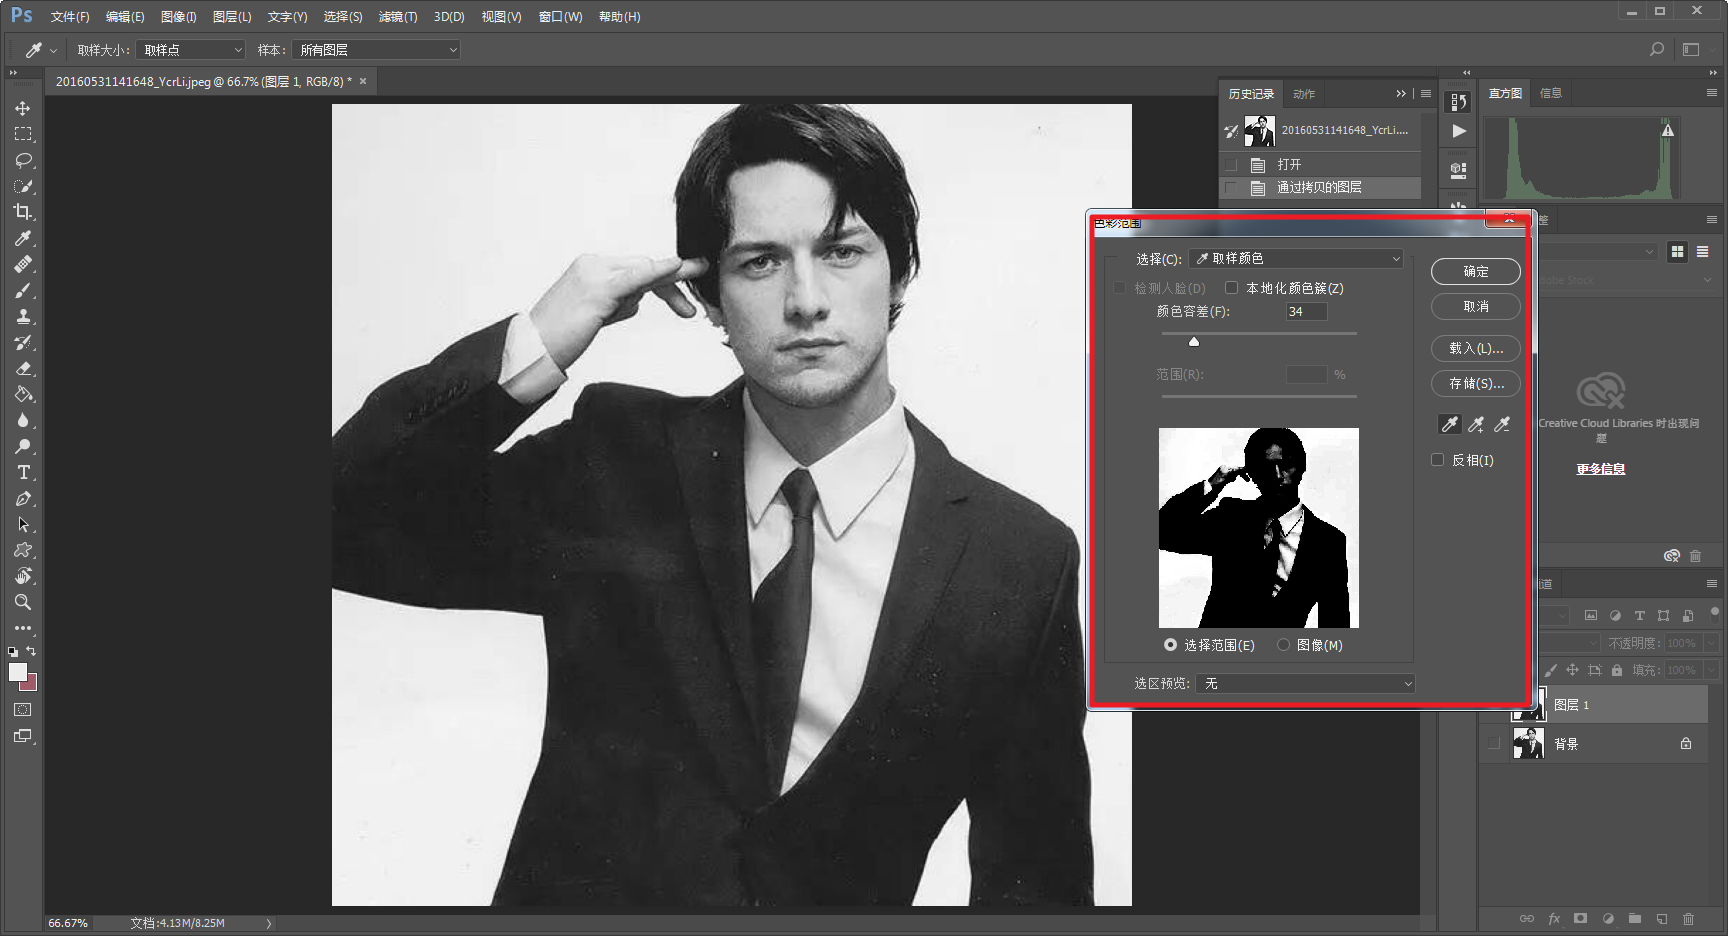This screenshot has width=1728, height=936.
Task: Activate the sample-color eyedropper in Color Range dialog
Action: click(x=1449, y=424)
